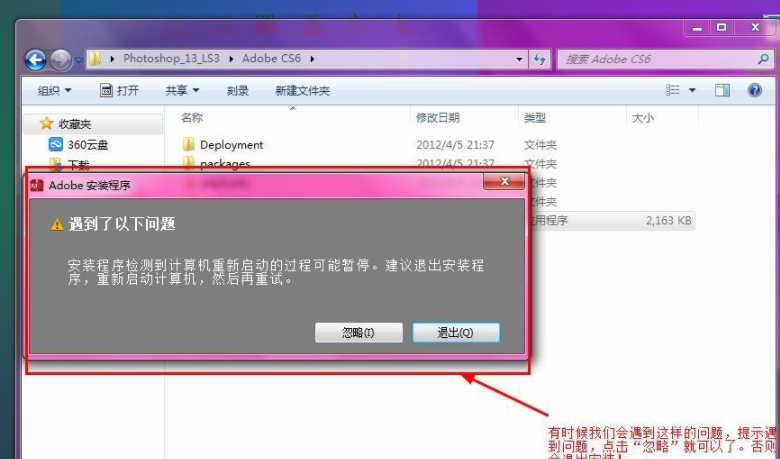Select the Deployment folder
This screenshot has width=780, height=459.
point(231,145)
